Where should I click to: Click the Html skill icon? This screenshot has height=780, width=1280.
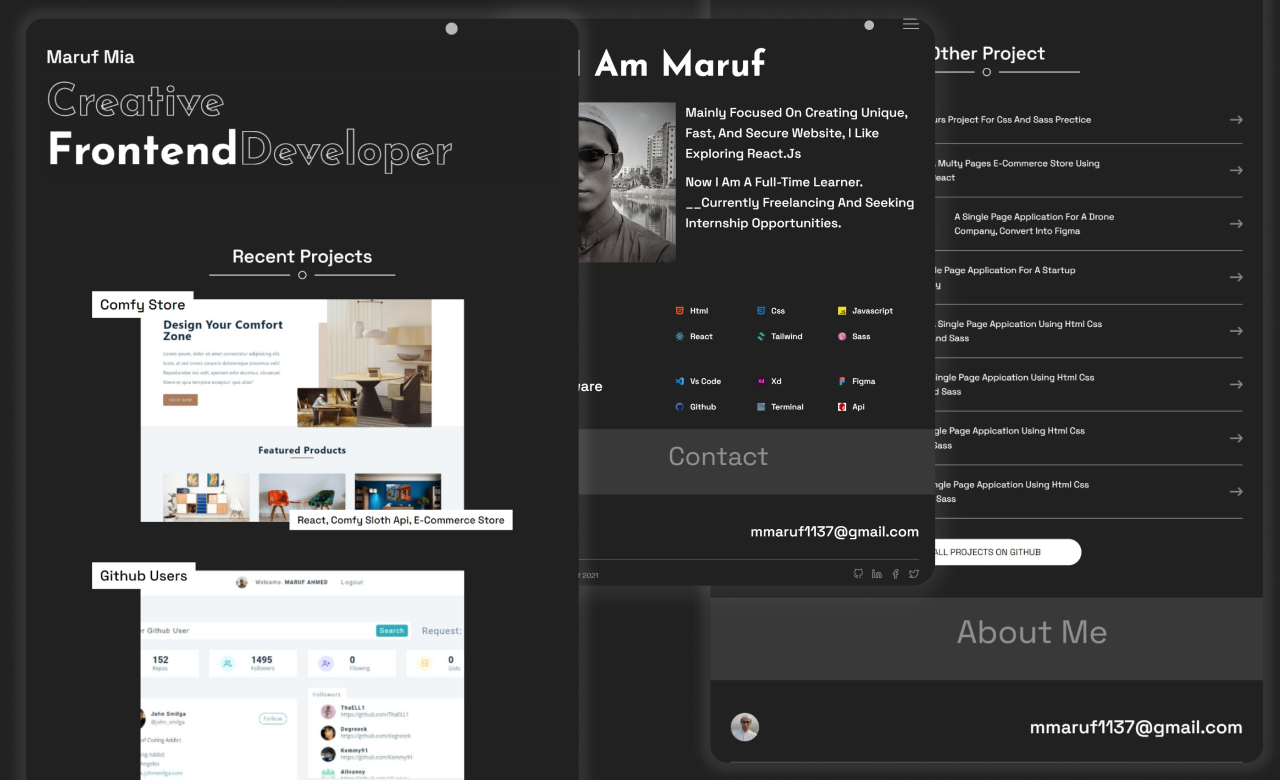(680, 311)
